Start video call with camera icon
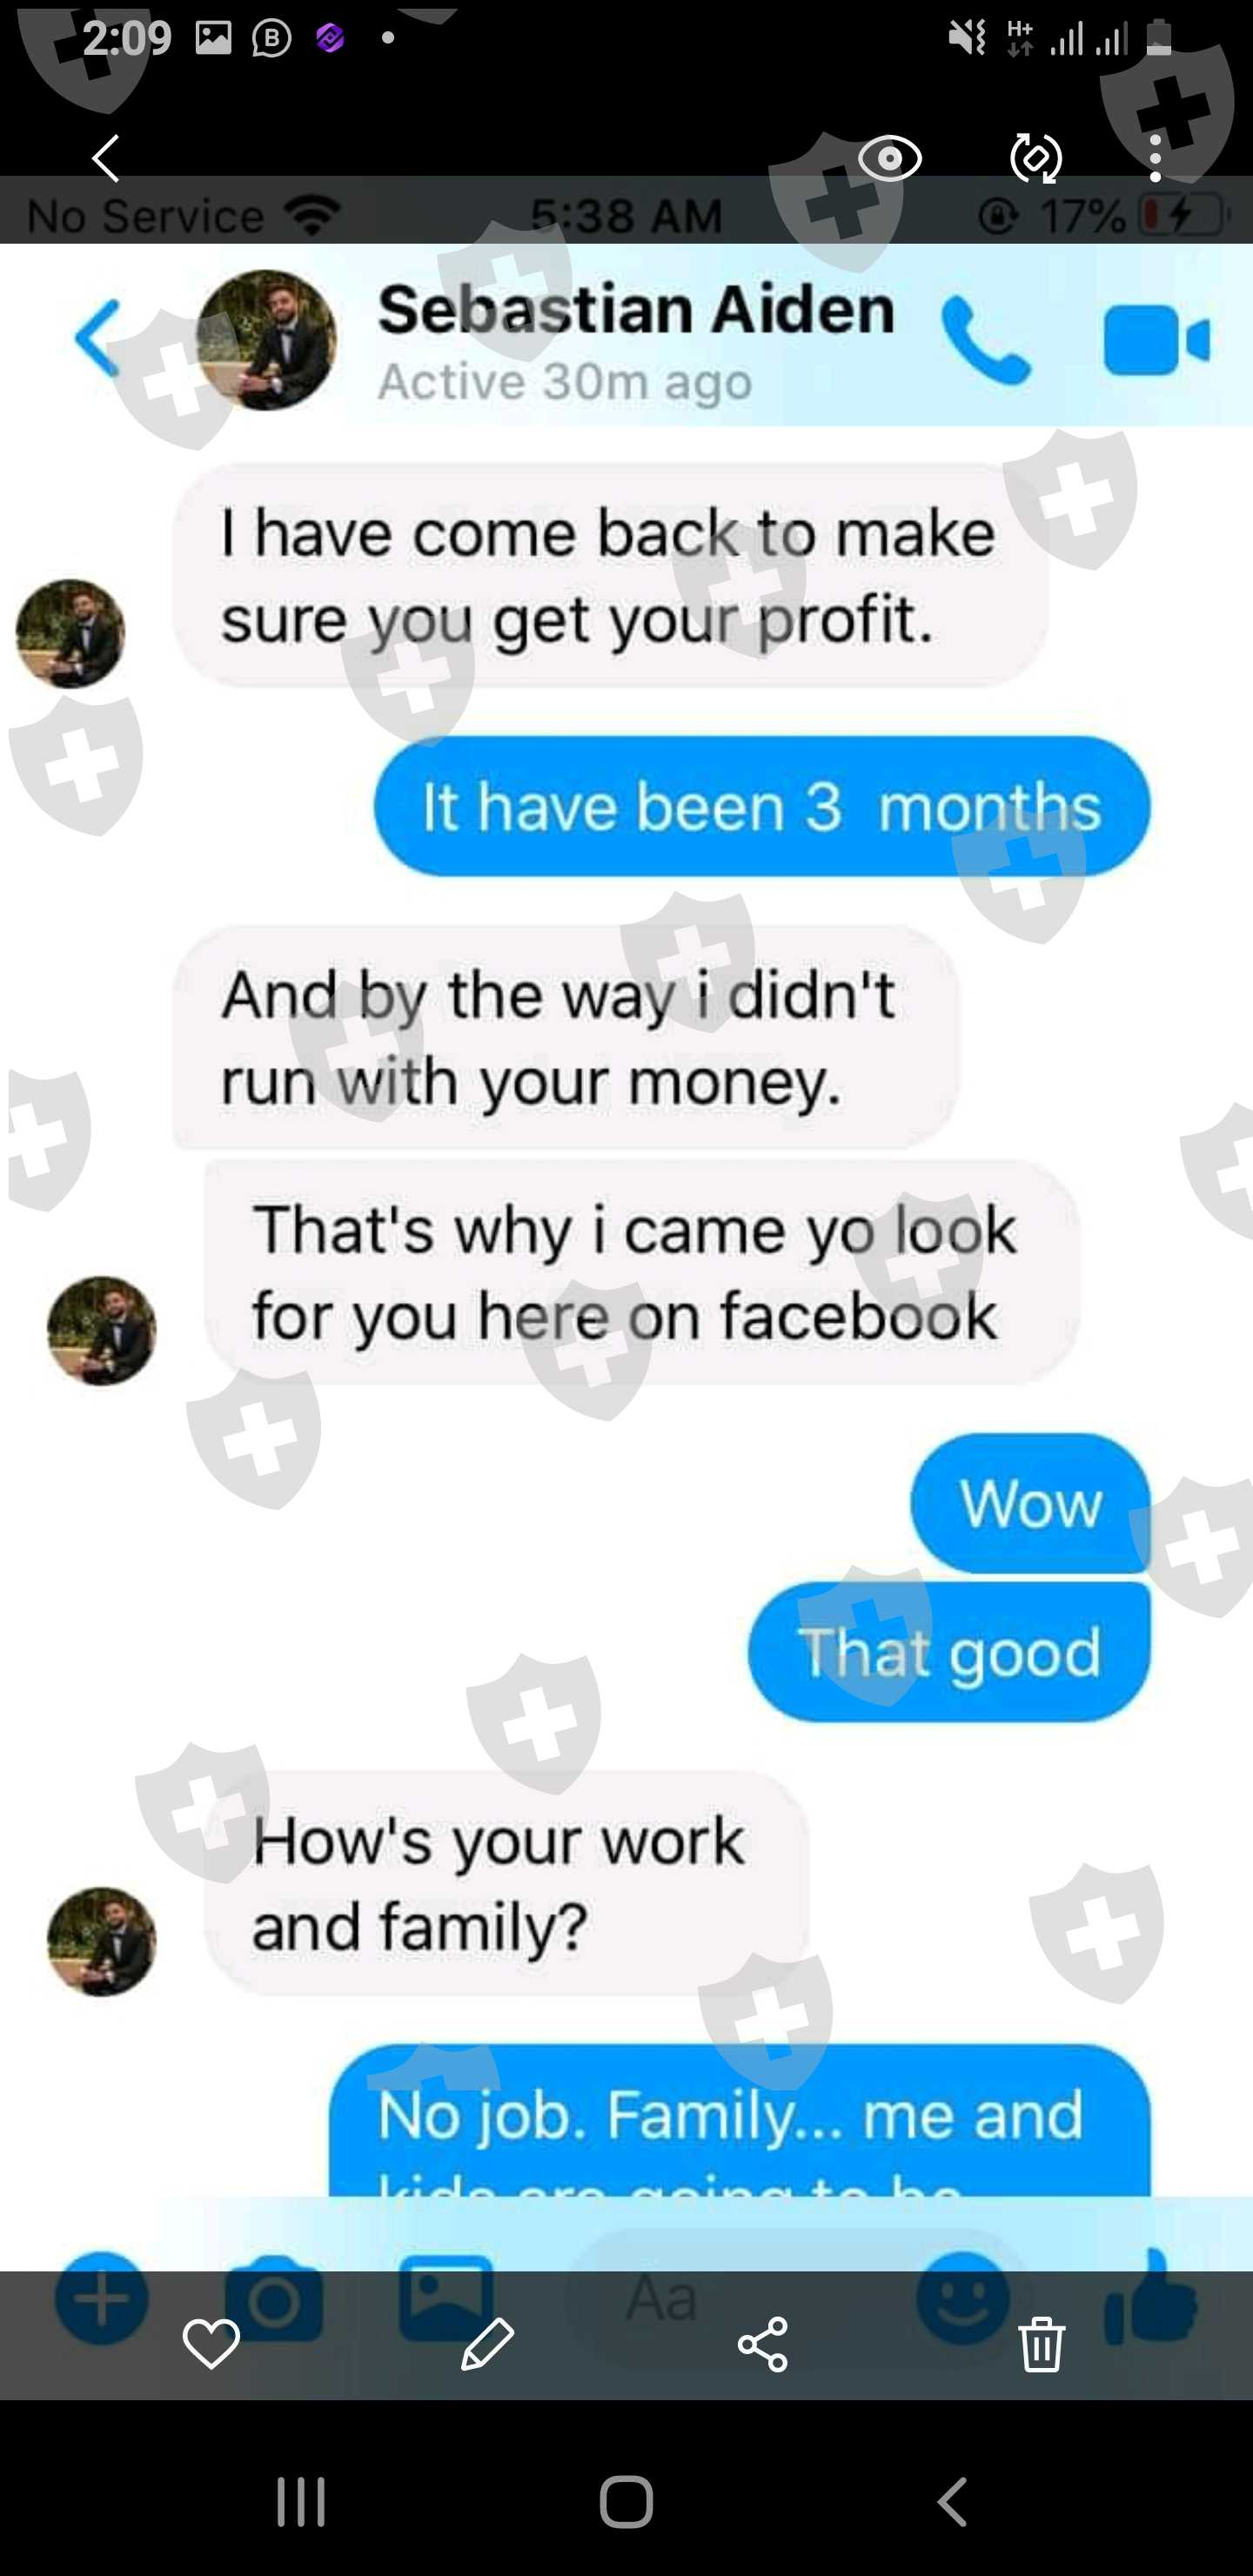Screen dimensions: 1253x2576 coord(1157,340)
